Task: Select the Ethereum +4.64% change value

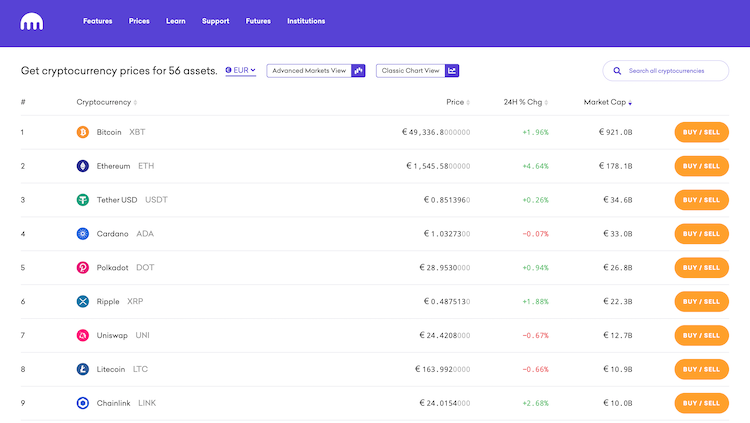Action: 535,166
